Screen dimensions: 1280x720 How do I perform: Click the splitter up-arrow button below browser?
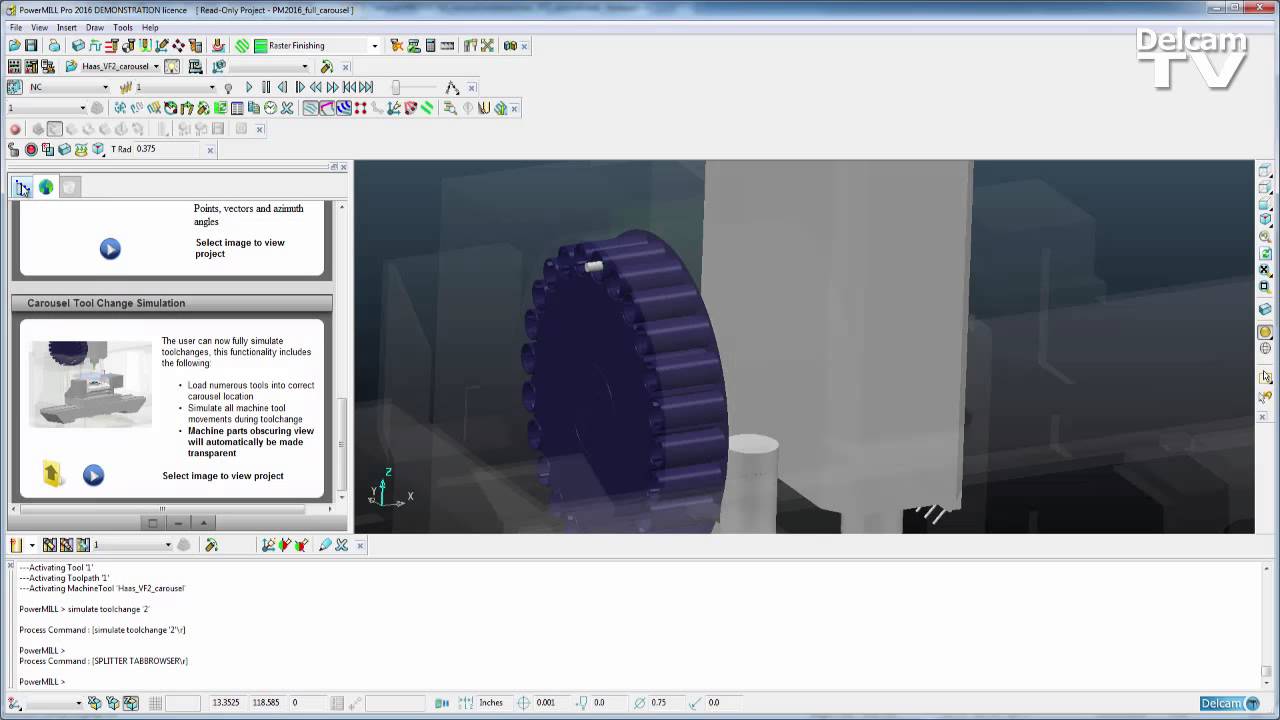204,523
